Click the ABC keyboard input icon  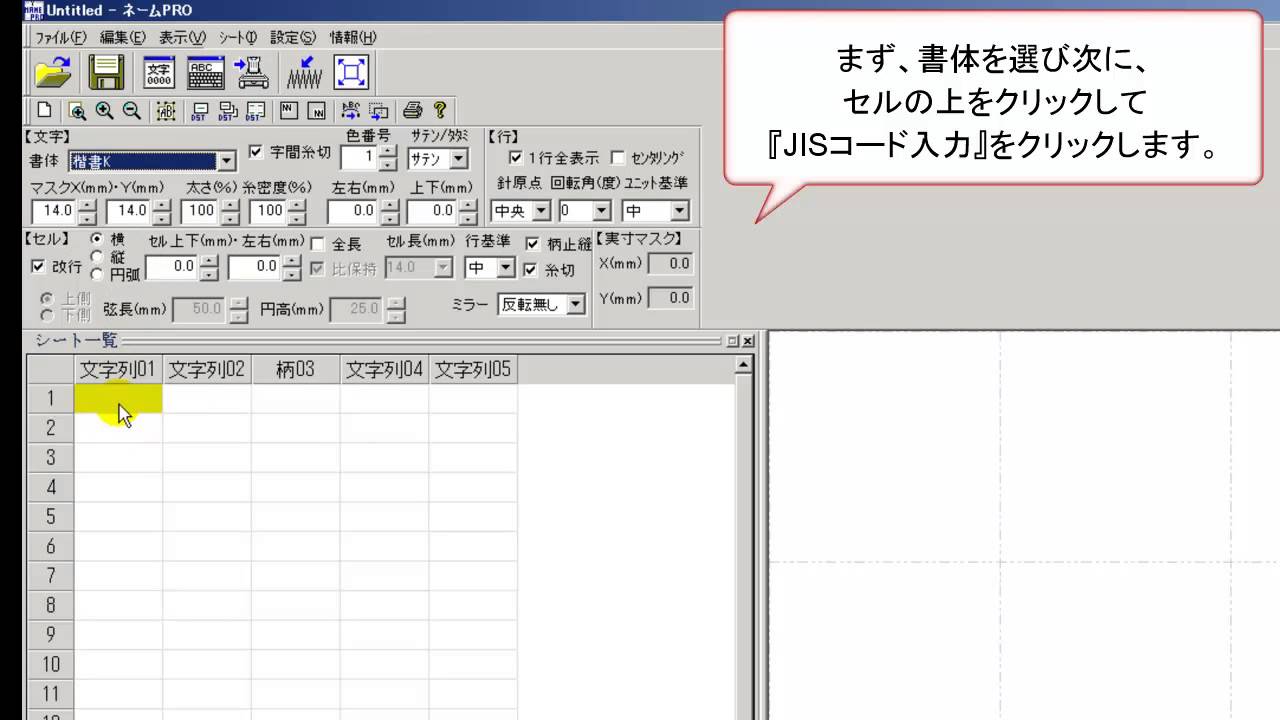[206, 72]
